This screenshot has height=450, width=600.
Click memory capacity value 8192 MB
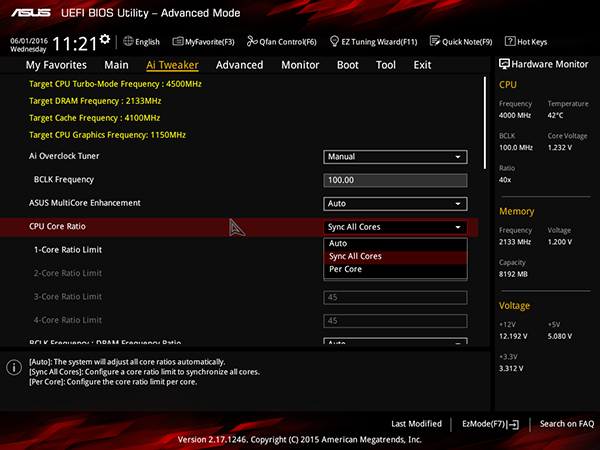(x=513, y=274)
